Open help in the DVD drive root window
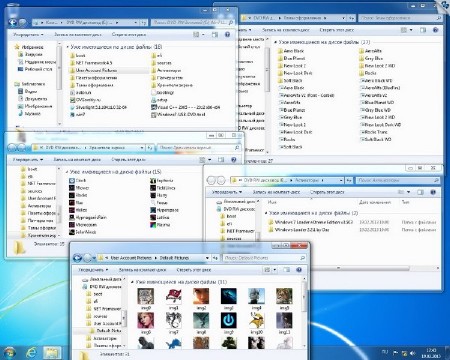 tap(227, 34)
